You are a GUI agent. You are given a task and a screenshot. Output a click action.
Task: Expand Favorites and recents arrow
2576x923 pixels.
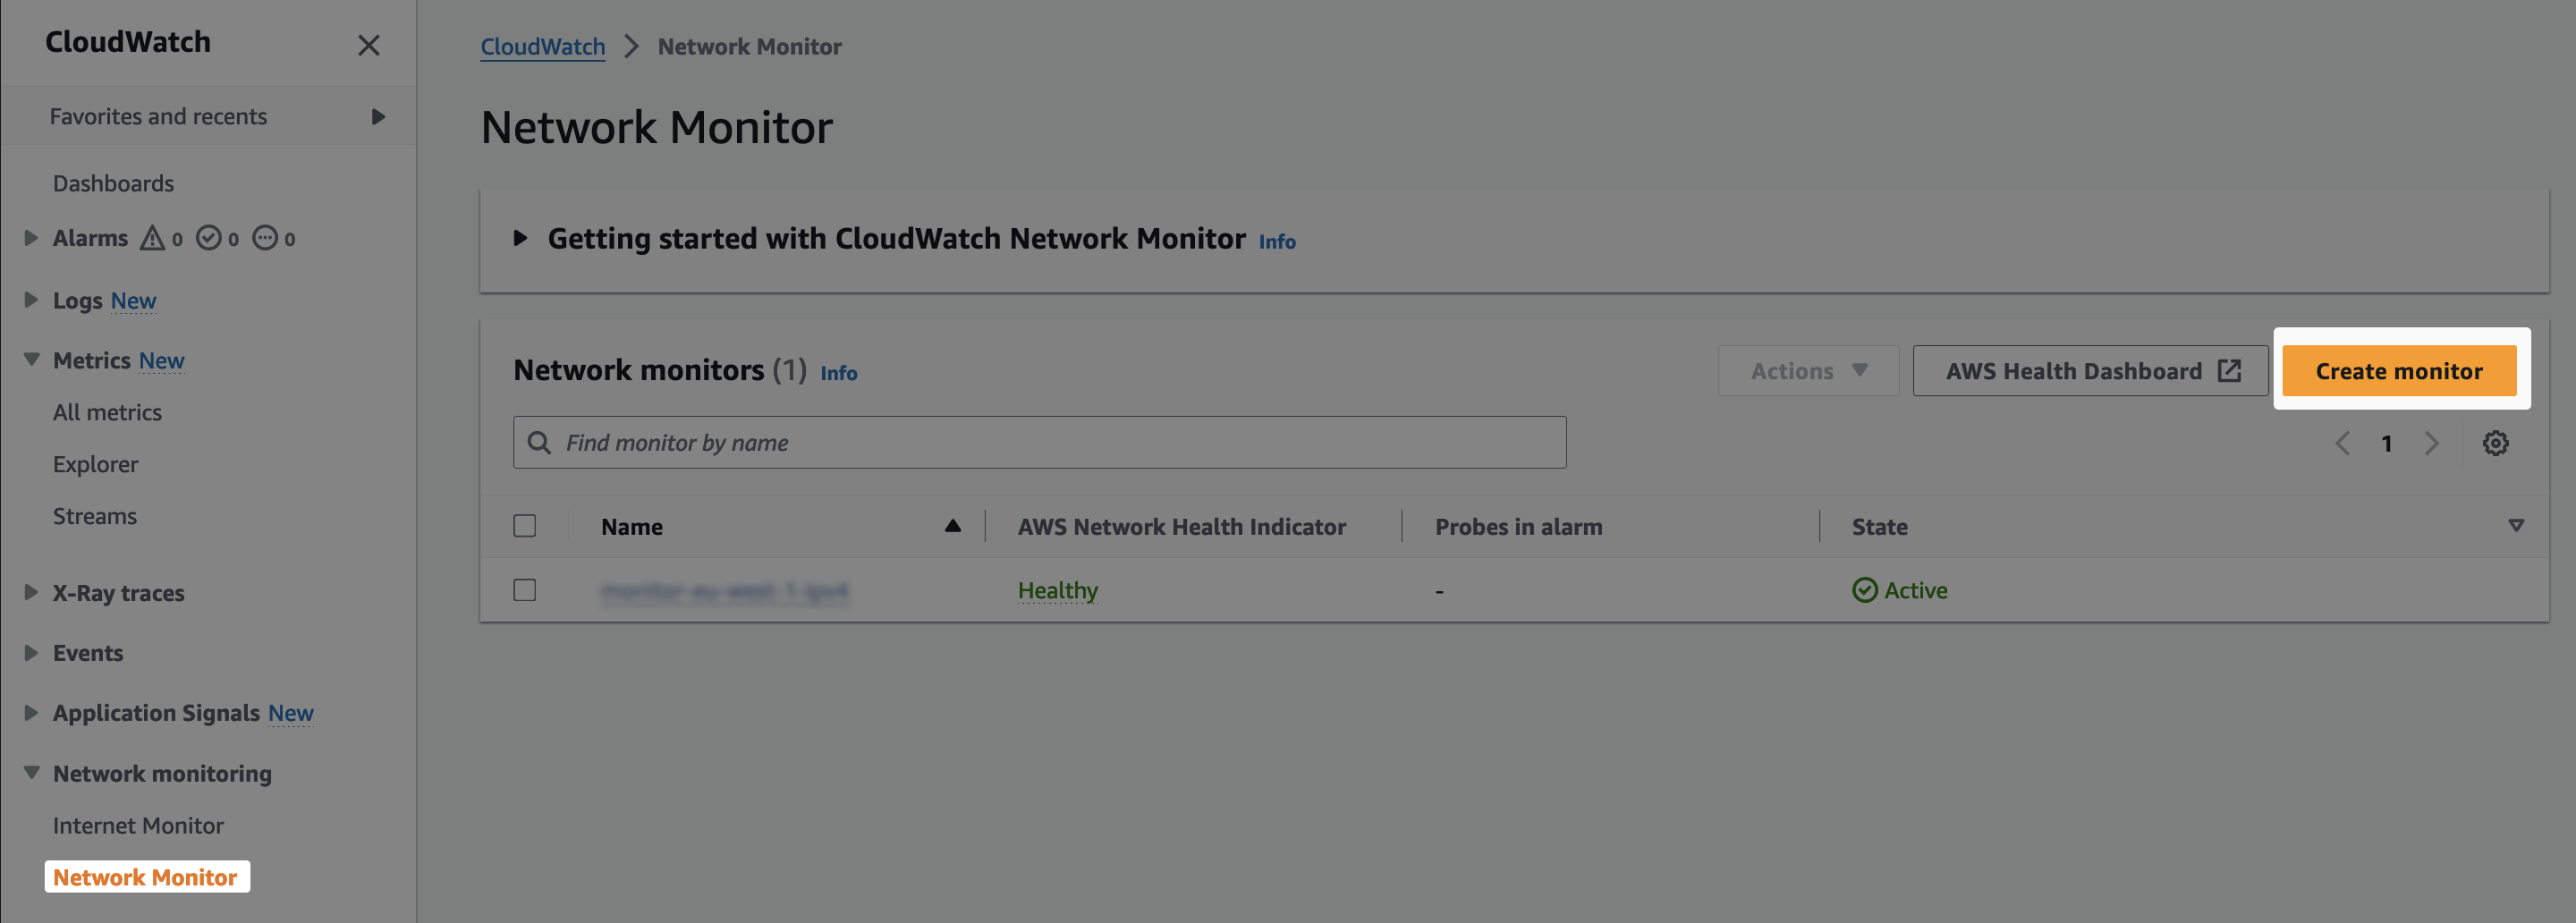378,117
